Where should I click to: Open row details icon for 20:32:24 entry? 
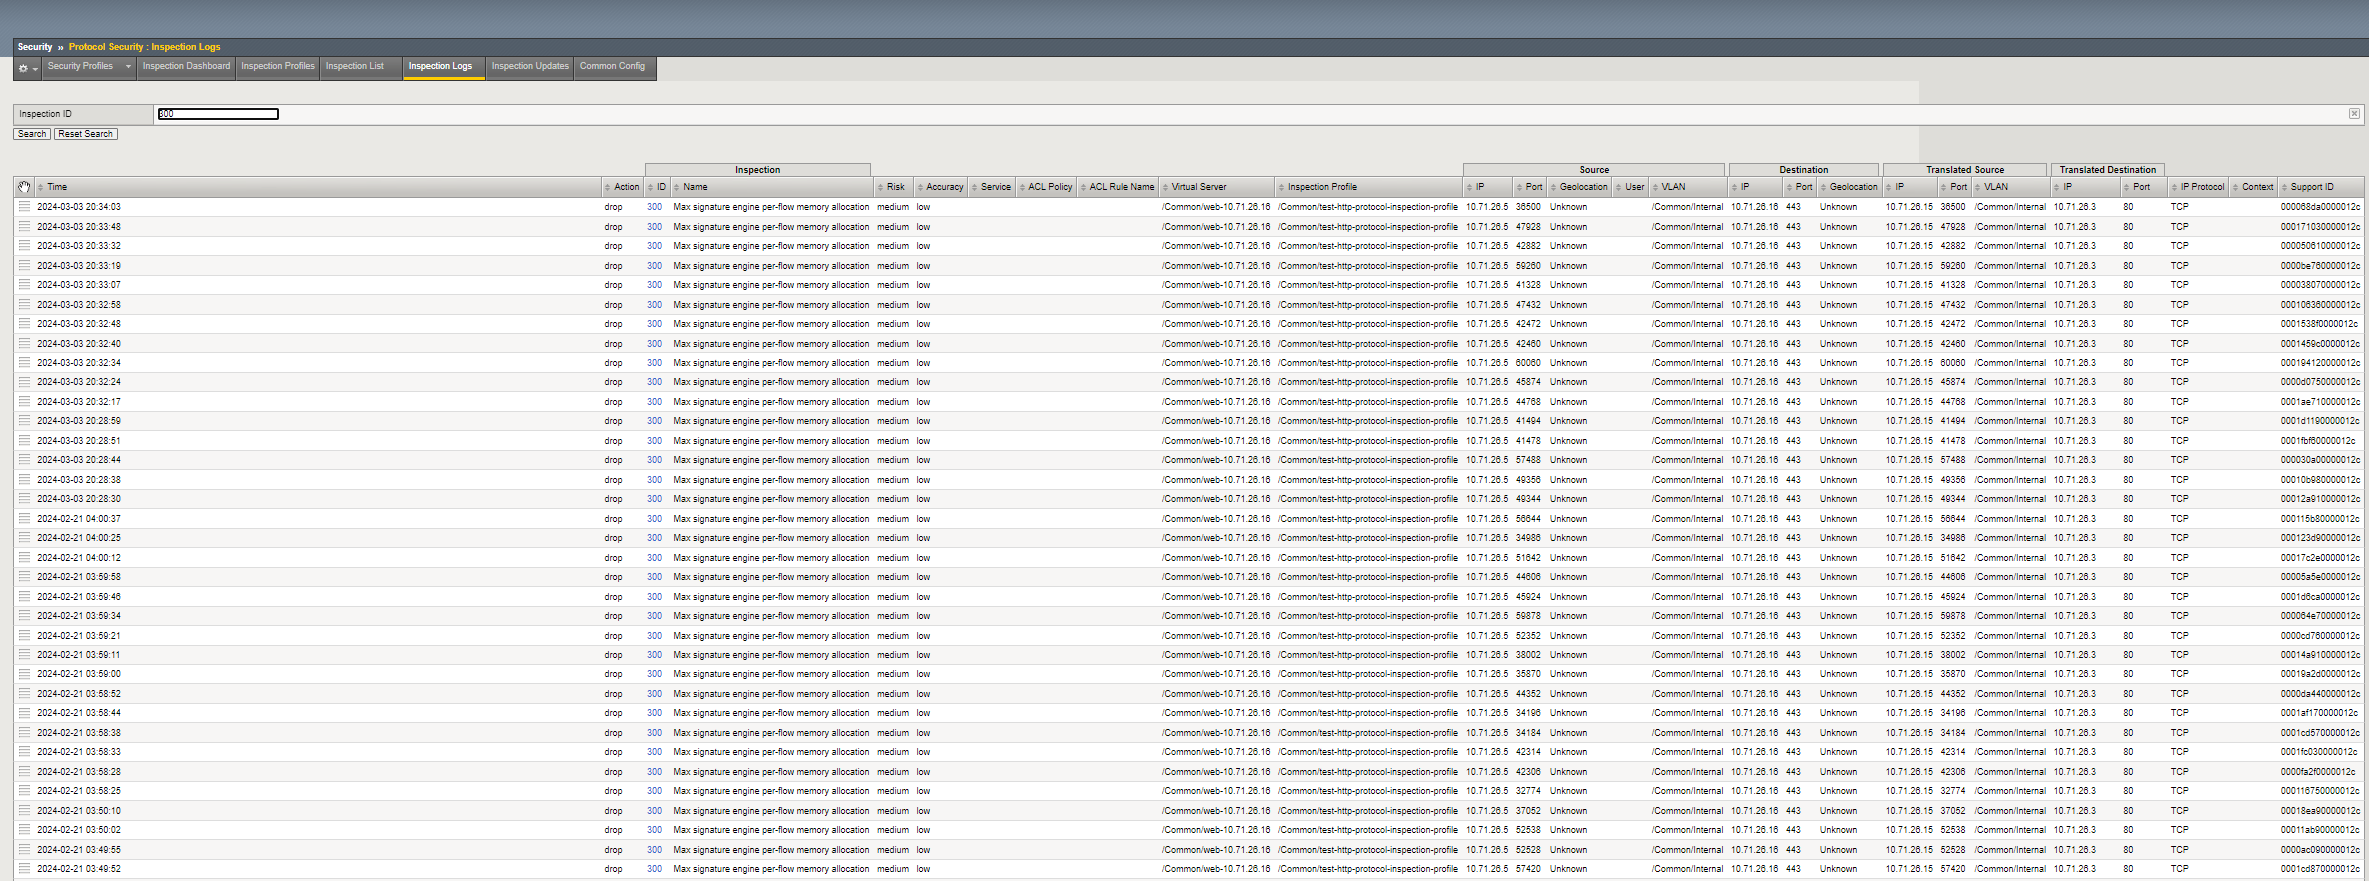[x=24, y=382]
